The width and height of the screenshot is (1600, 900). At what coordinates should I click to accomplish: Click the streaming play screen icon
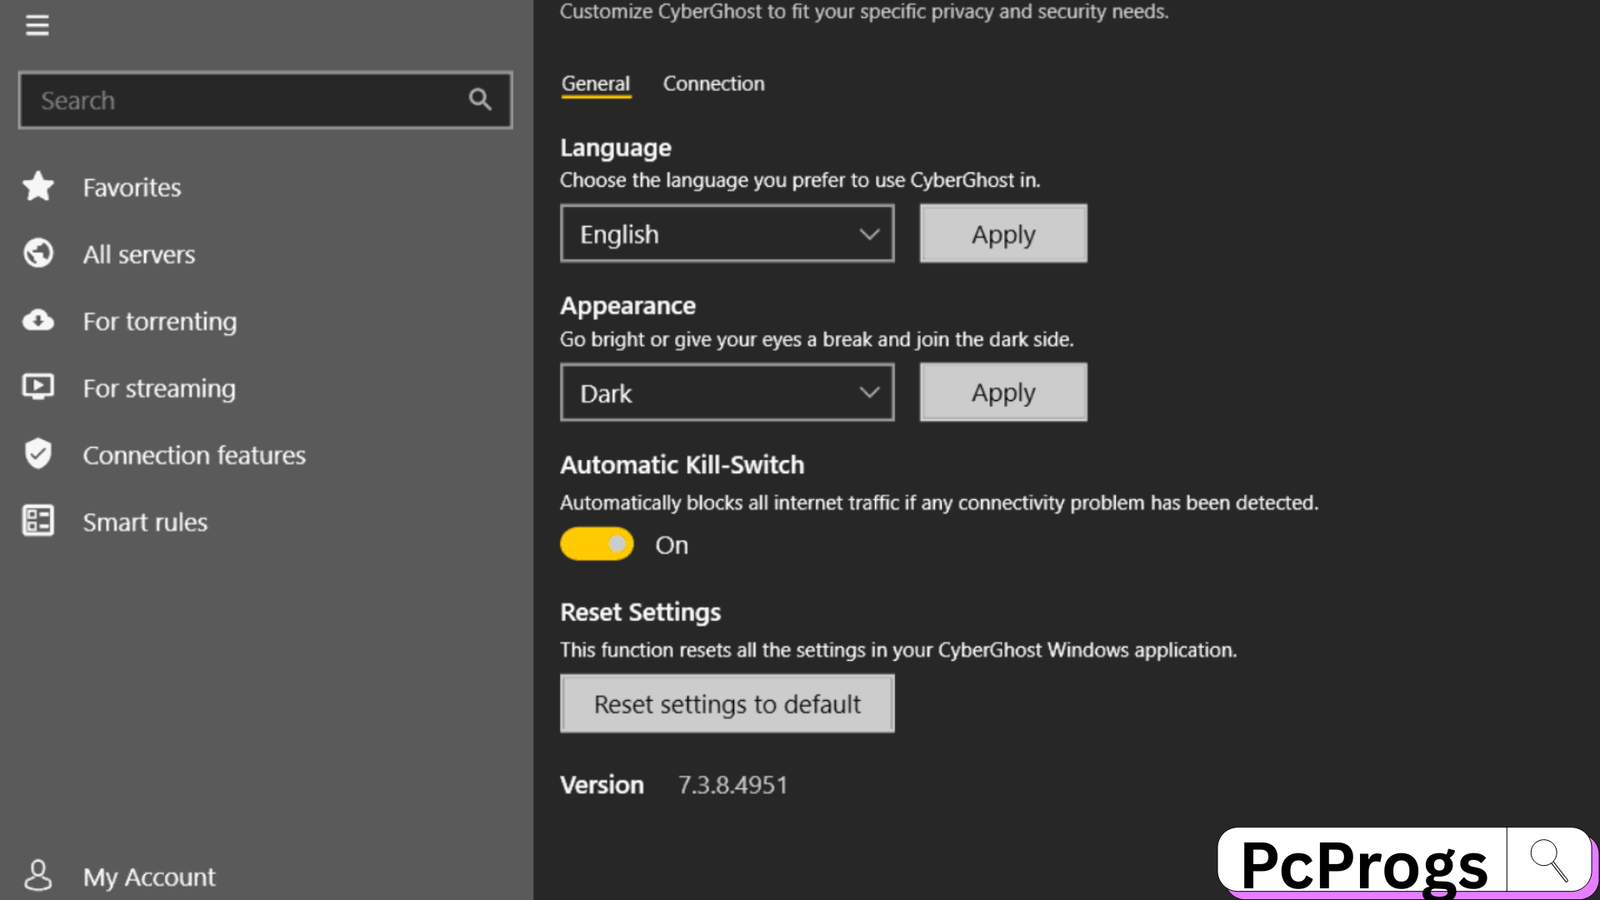click(39, 387)
